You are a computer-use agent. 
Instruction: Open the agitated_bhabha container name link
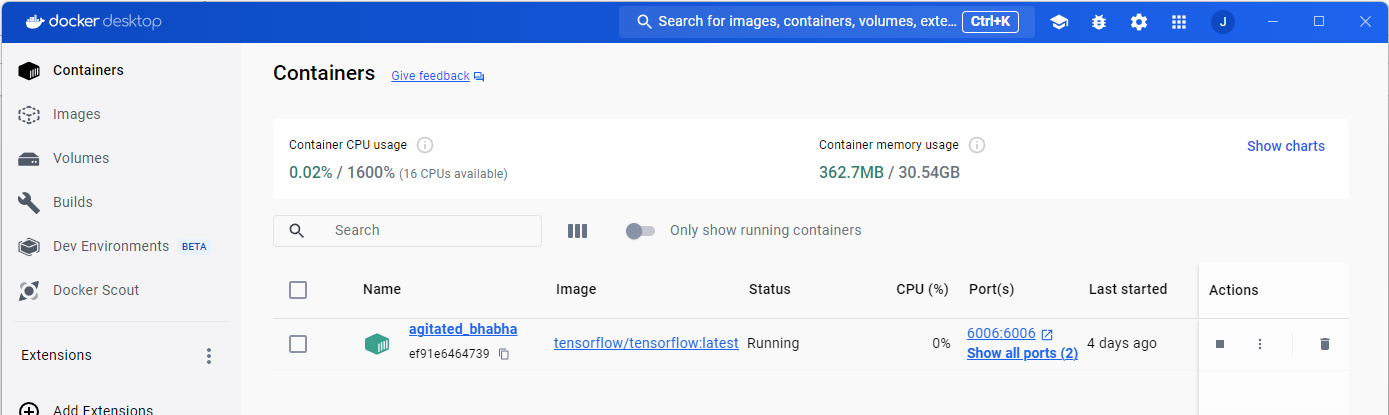(x=463, y=329)
